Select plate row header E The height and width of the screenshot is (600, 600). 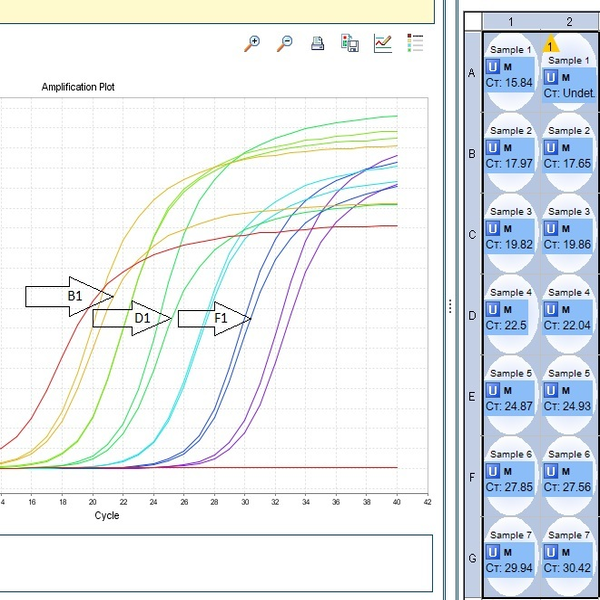point(472,396)
